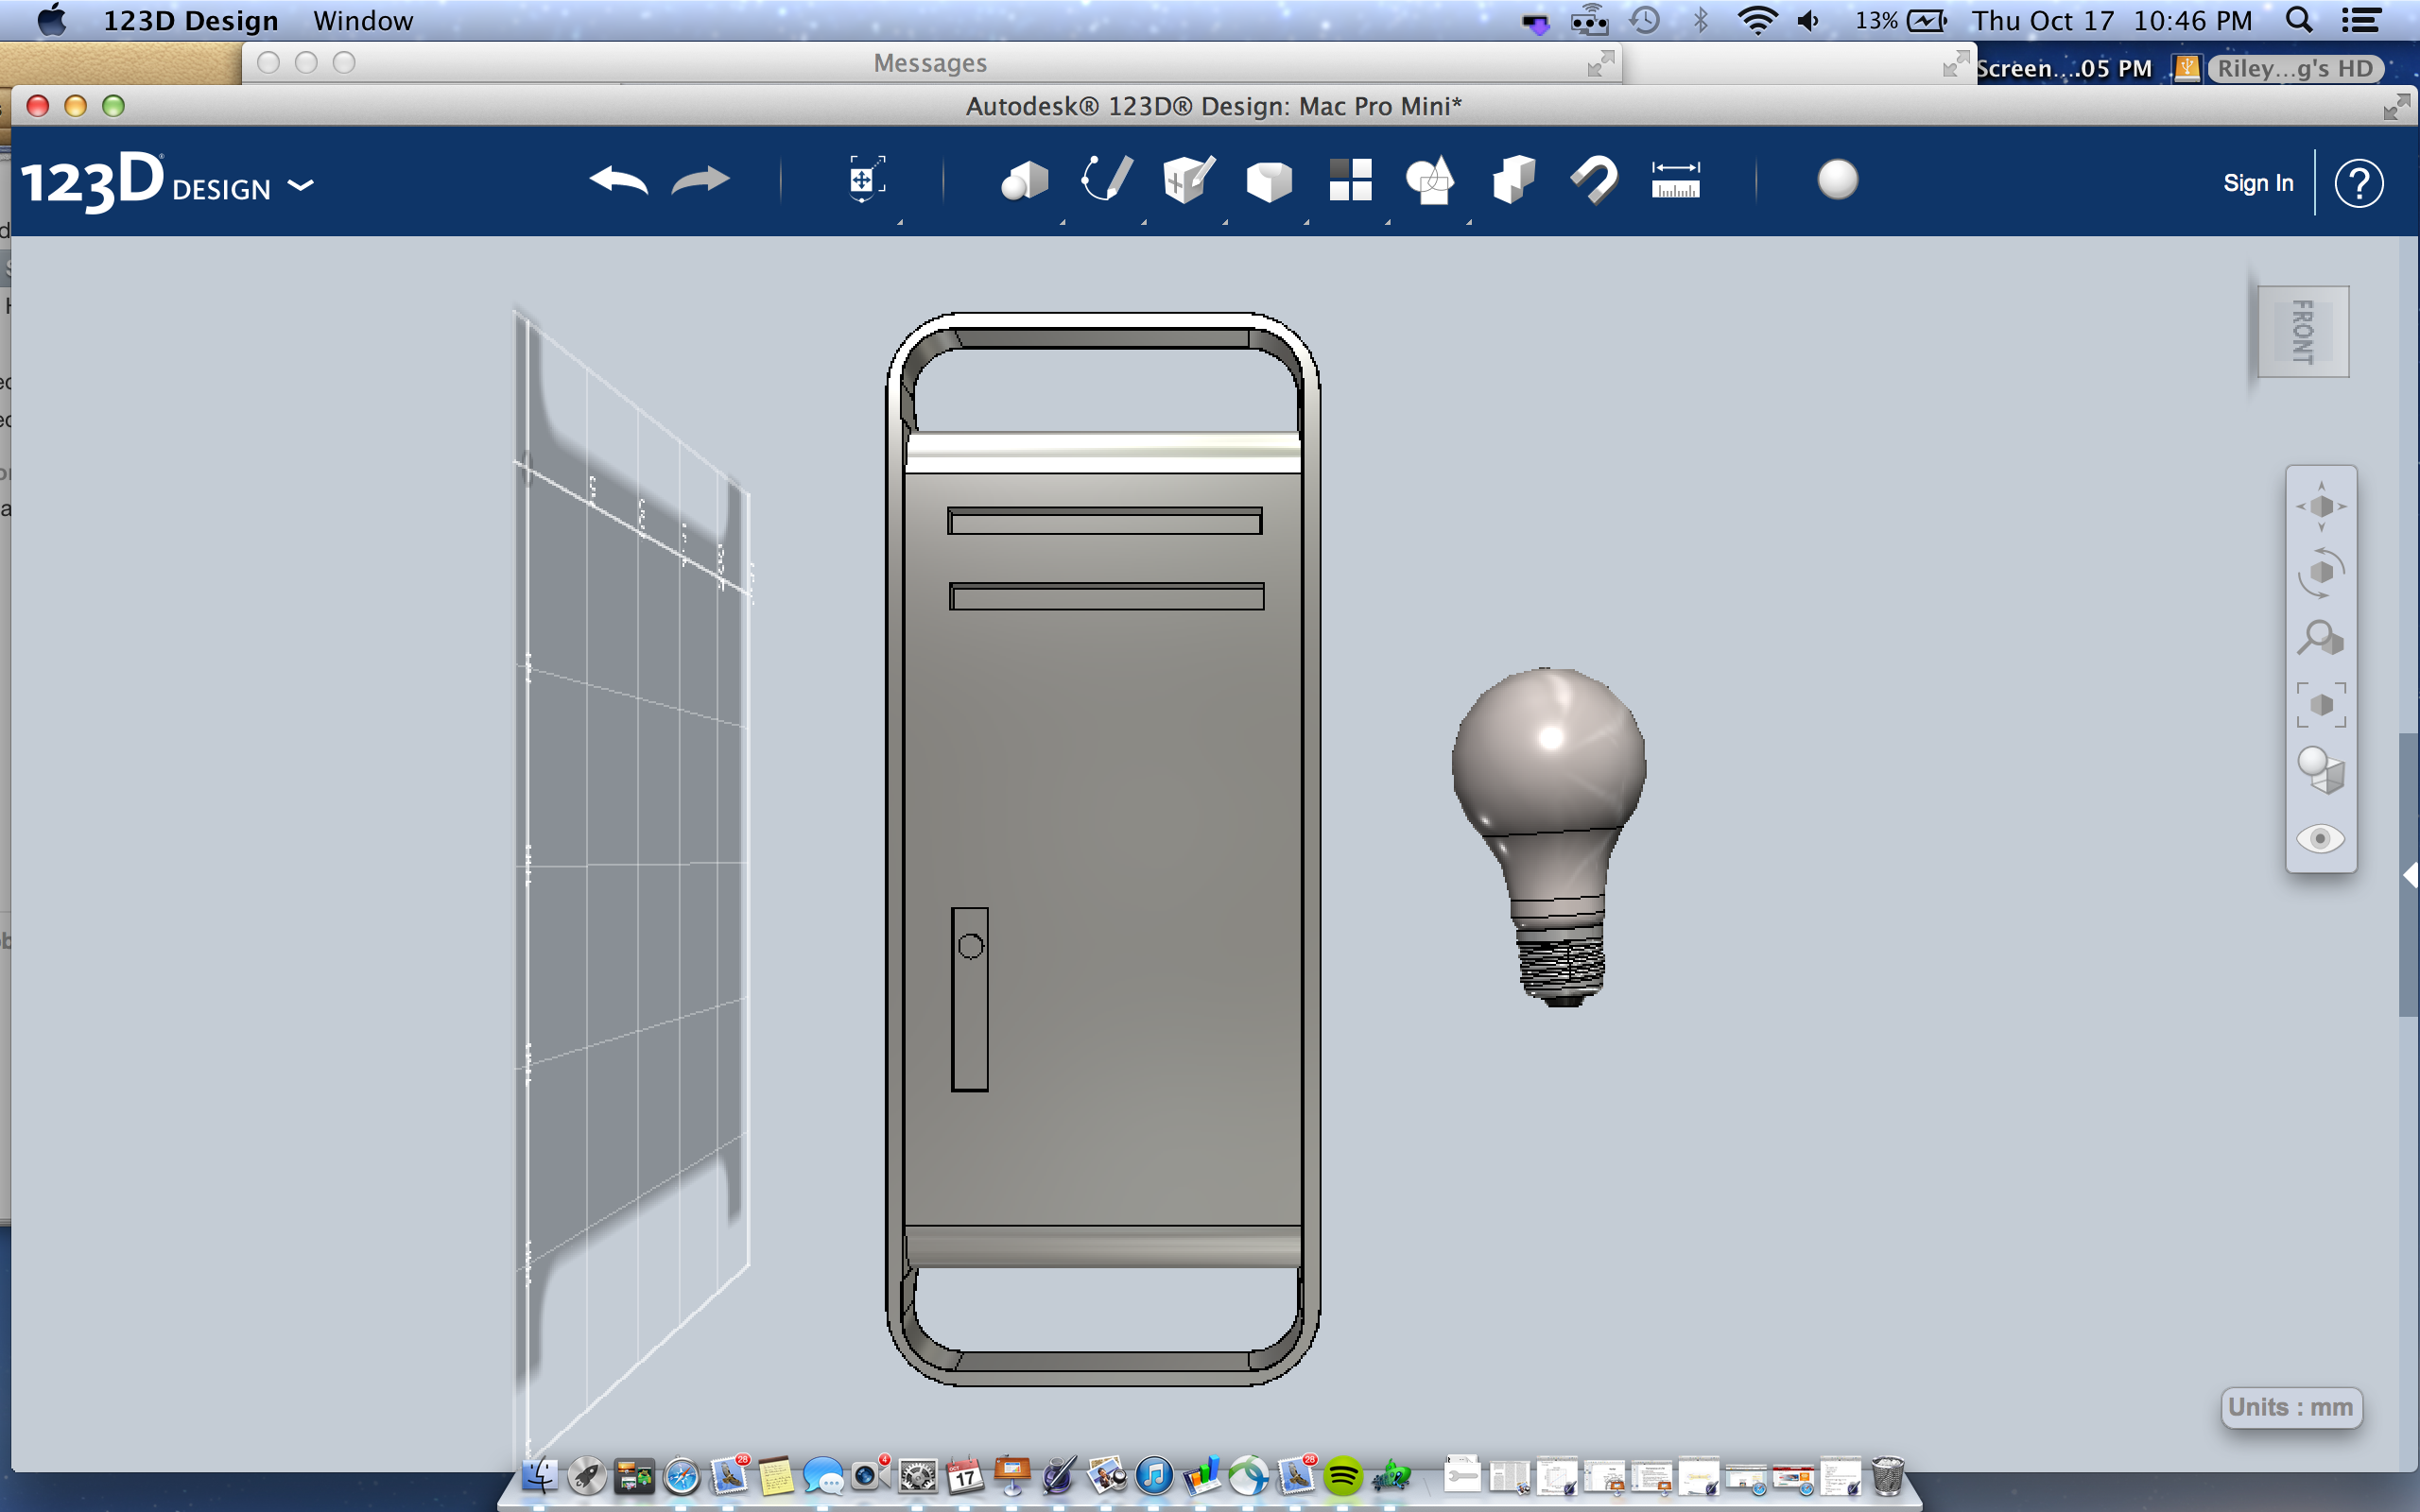The image size is (2420, 1512).
Task: Click the FRONT face of the view cube
Action: [2302, 332]
